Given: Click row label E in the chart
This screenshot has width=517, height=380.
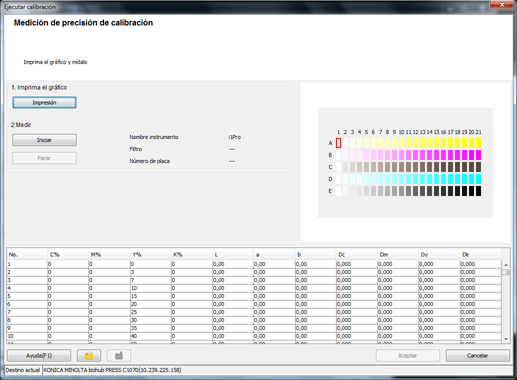Looking at the screenshot, I should click(330, 191).
